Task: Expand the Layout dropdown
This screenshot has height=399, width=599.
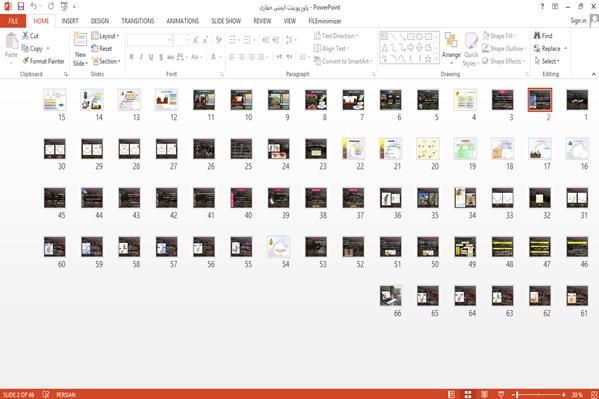Action: pyautogui.click(x=105, y=36)
